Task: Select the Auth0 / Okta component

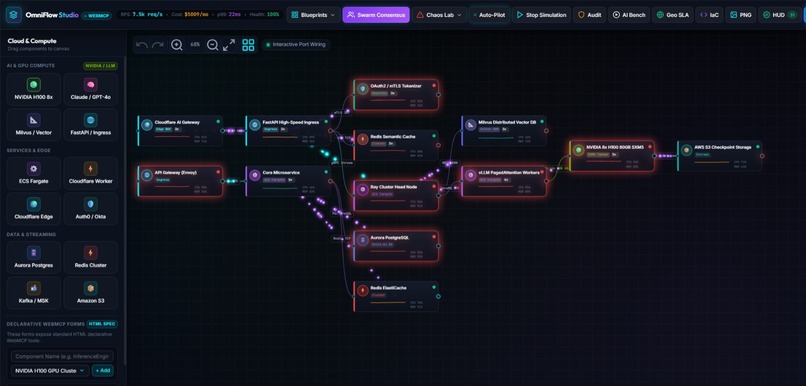Action: [x=90, y=209]
